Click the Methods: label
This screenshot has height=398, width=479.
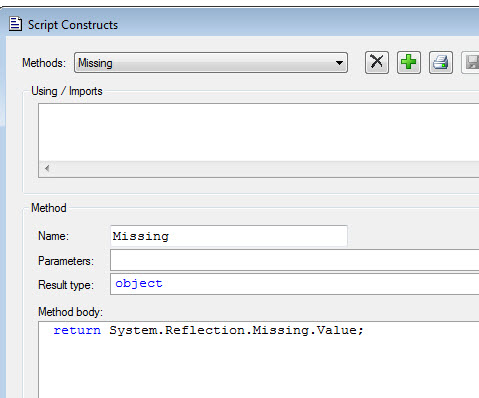point(44,63)
